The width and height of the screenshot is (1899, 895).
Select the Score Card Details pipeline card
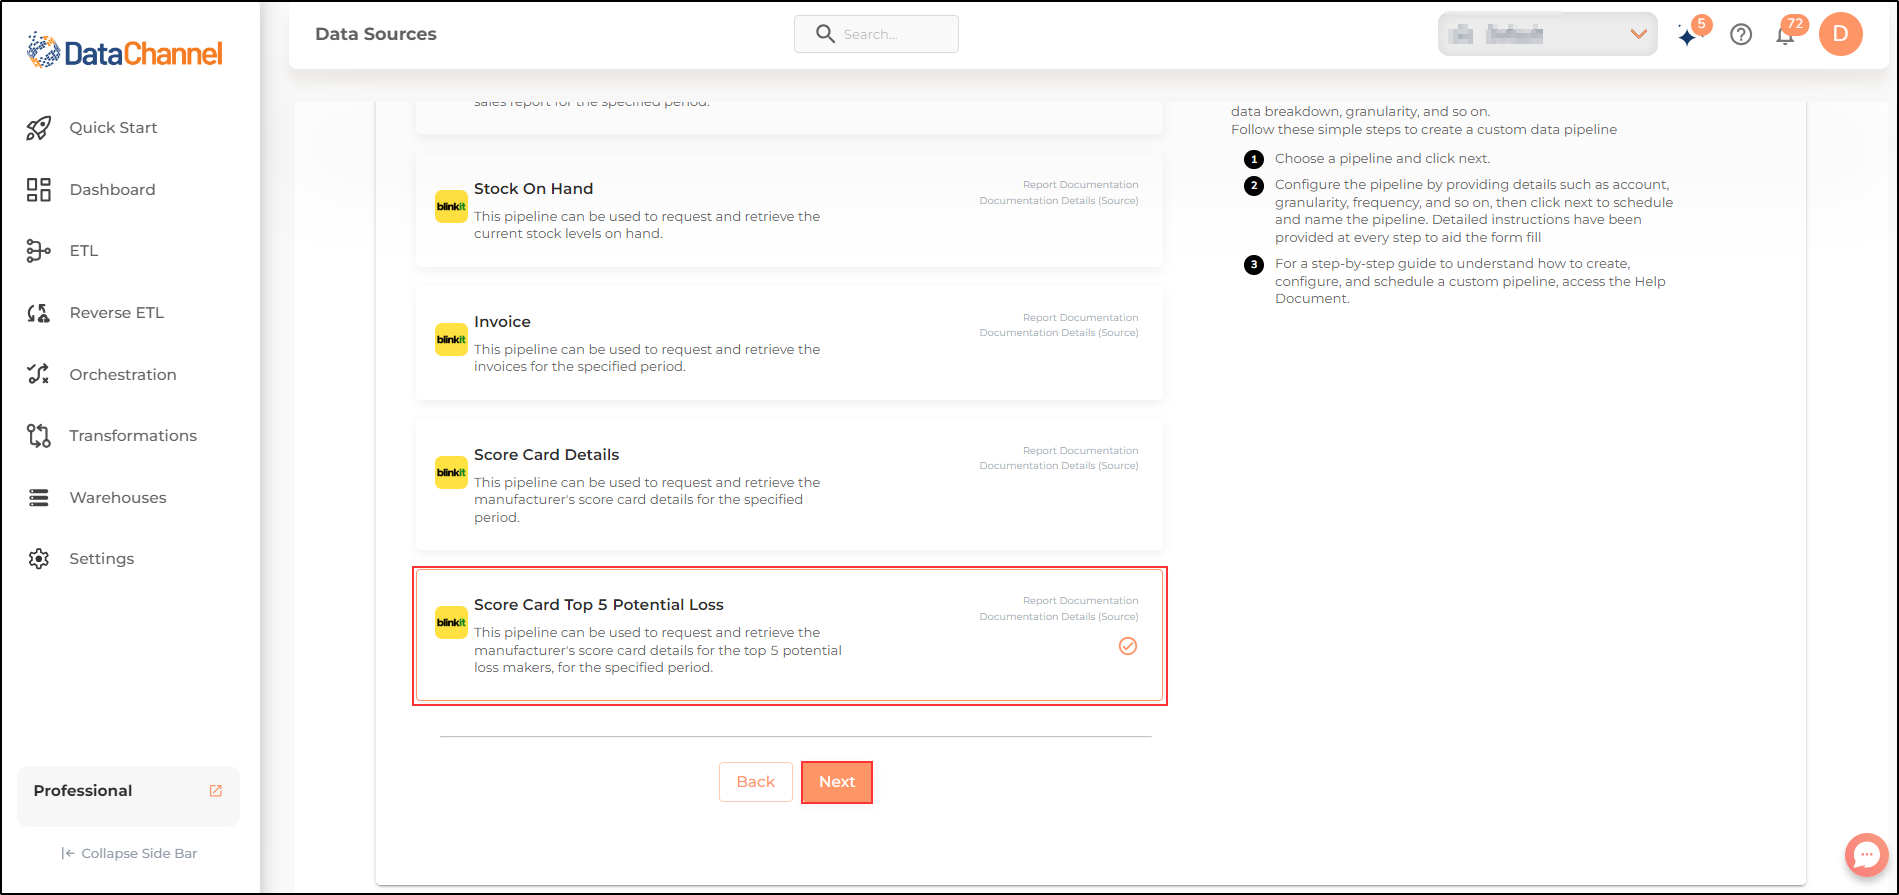pyautogui.click(x=789, y=485)
